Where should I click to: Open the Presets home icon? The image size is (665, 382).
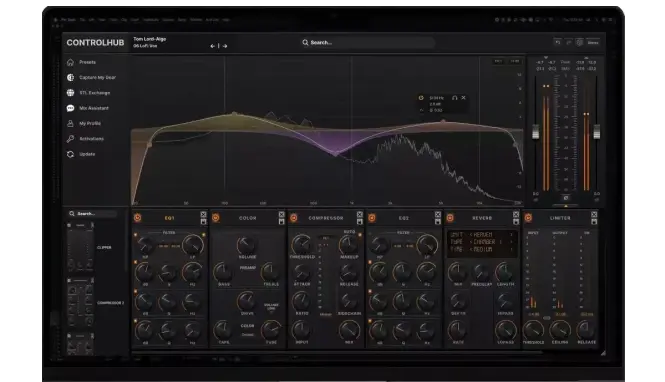[x=70, y=62]
